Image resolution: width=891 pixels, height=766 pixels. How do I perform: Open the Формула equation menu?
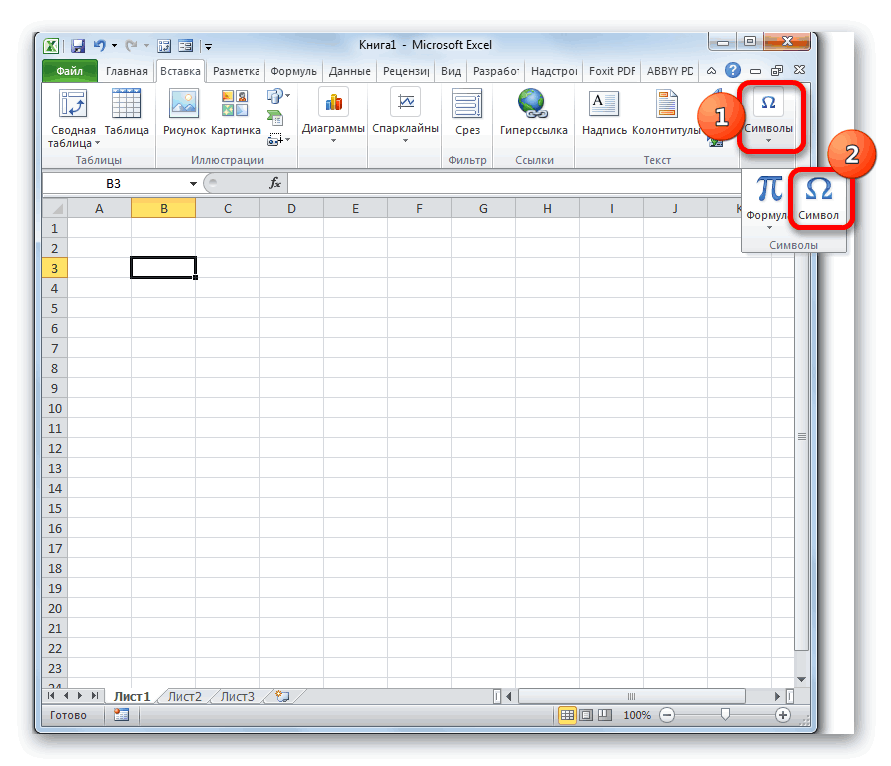pyautogui.click(x=767, y=202)
